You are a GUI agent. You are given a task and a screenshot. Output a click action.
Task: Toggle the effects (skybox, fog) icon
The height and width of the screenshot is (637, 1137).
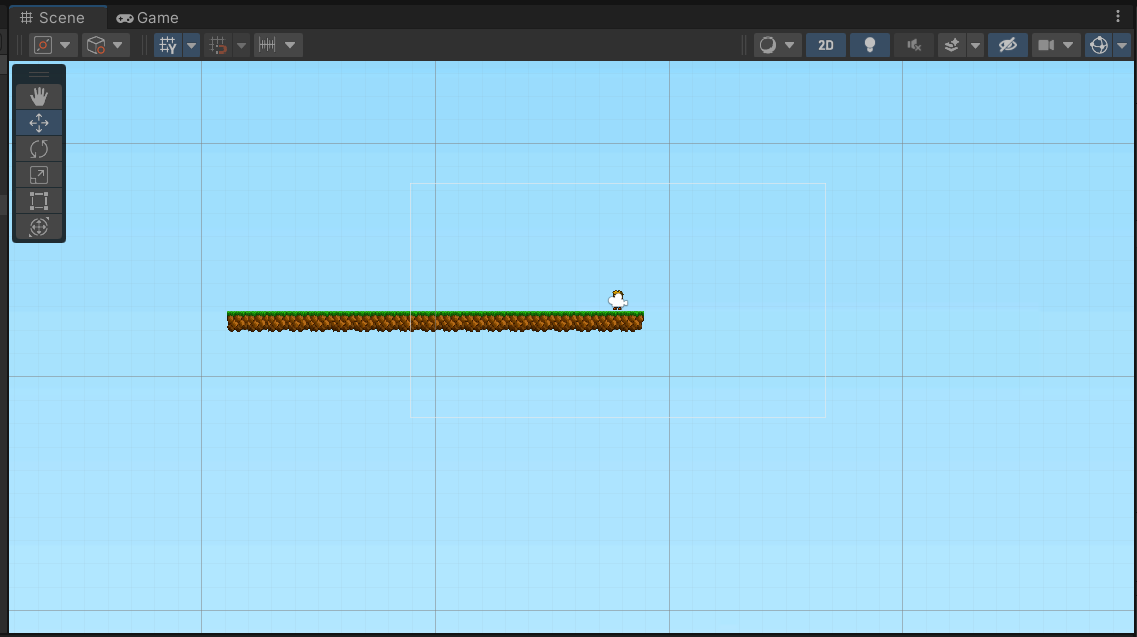pyautogui.click(x=951, y=45)
